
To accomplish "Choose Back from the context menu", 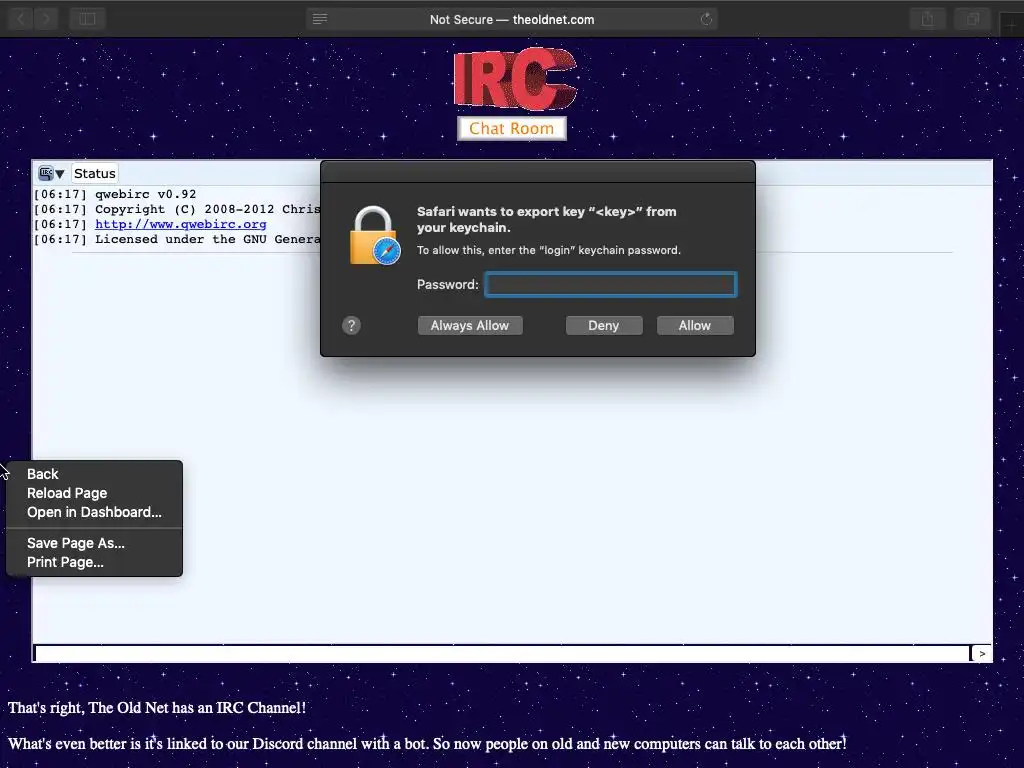I will click(94, 474).
